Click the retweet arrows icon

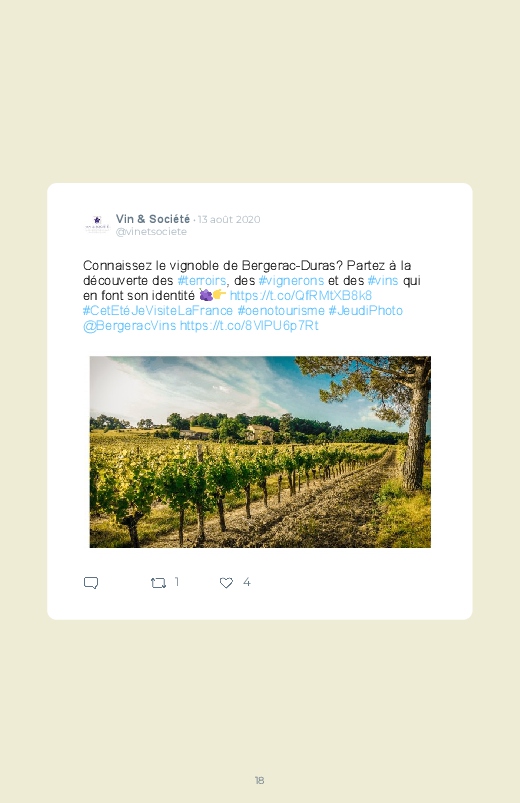[x=158, y=583]
